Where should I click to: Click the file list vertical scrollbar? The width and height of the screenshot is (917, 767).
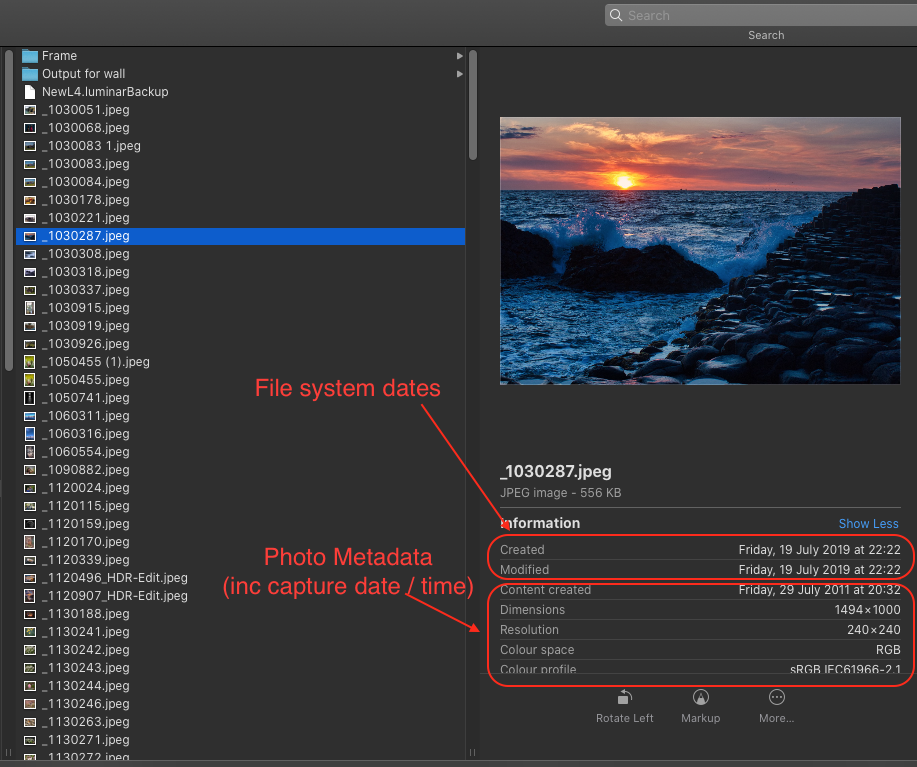pos(473,105)
